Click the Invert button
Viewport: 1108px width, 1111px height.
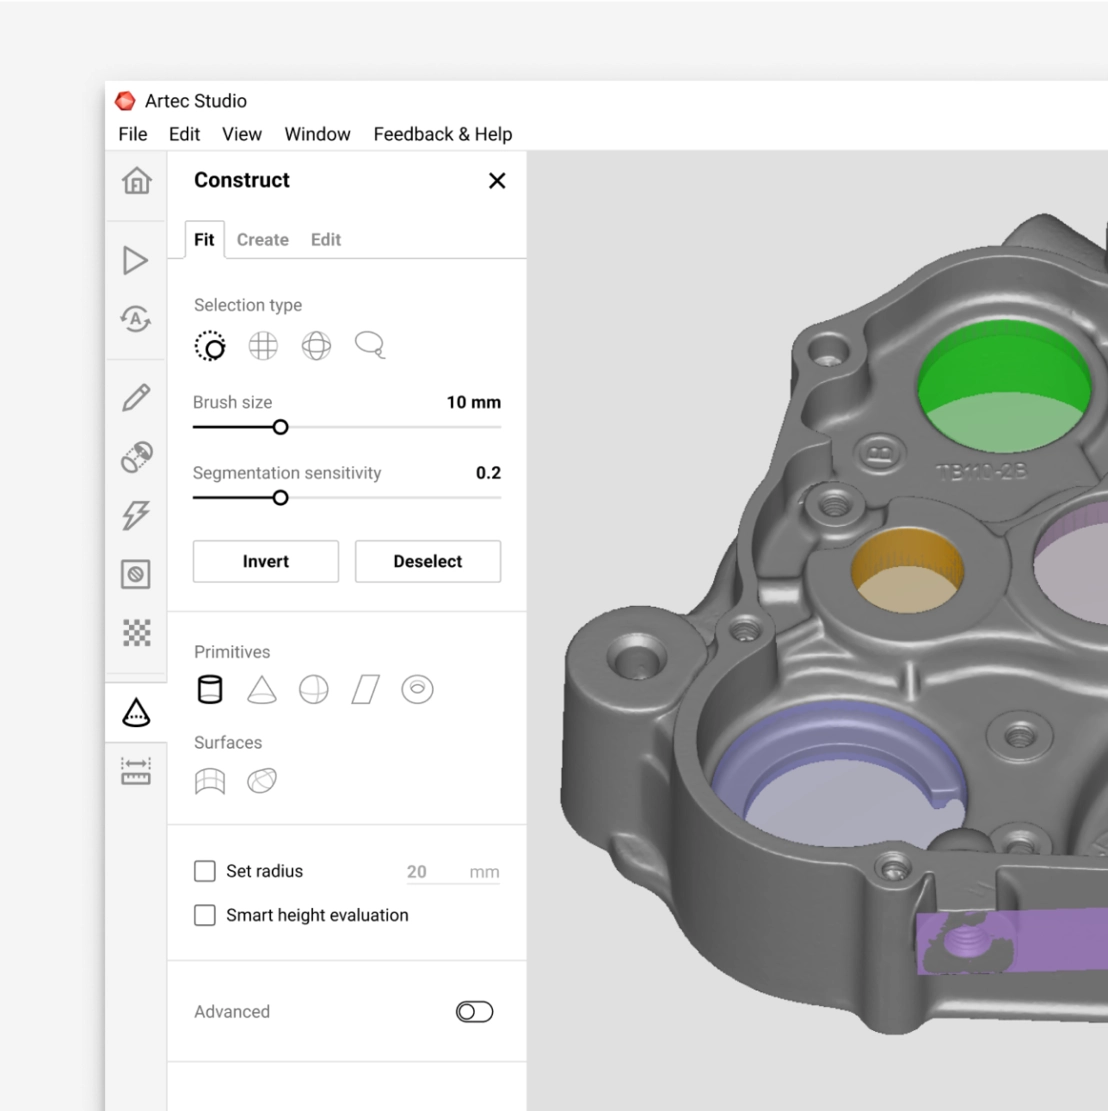[266, 562]
